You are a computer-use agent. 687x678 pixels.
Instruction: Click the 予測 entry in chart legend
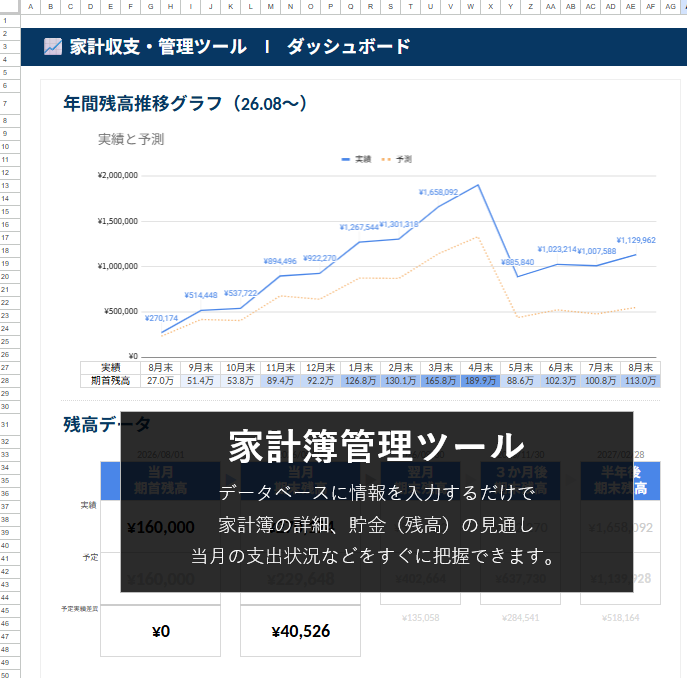click(x=397, y=159)
